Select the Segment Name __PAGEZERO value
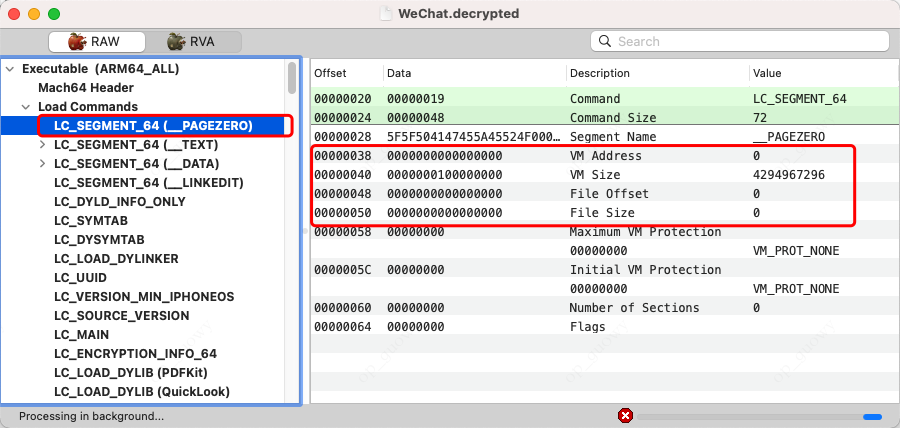The image size is (900, 428). (x=789, y=137)
